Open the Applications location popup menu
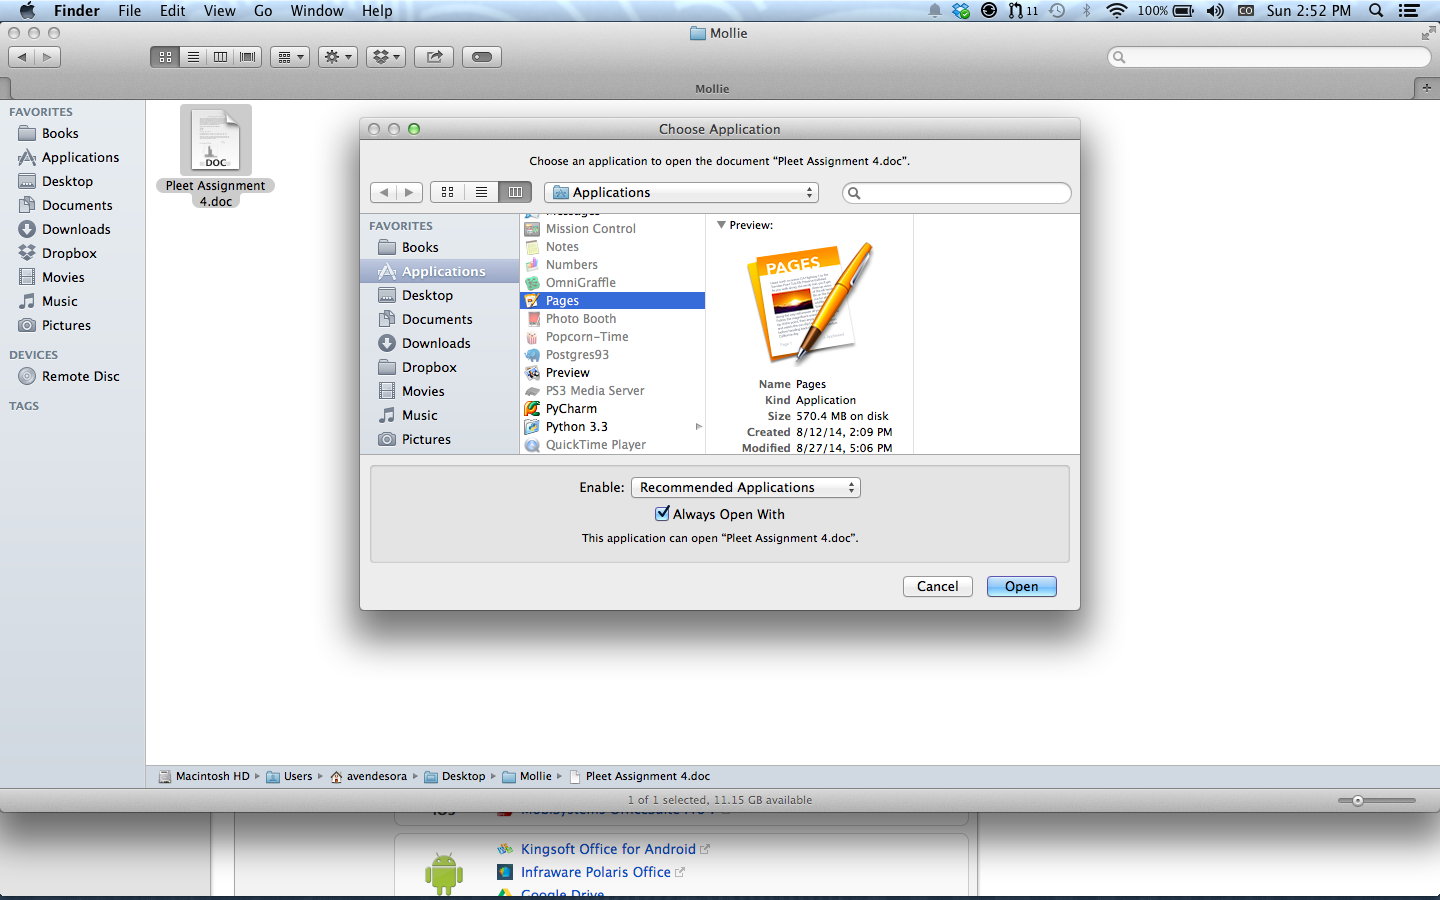The height and width of the screenshot is (900, 1440). (x=681, y=192)
